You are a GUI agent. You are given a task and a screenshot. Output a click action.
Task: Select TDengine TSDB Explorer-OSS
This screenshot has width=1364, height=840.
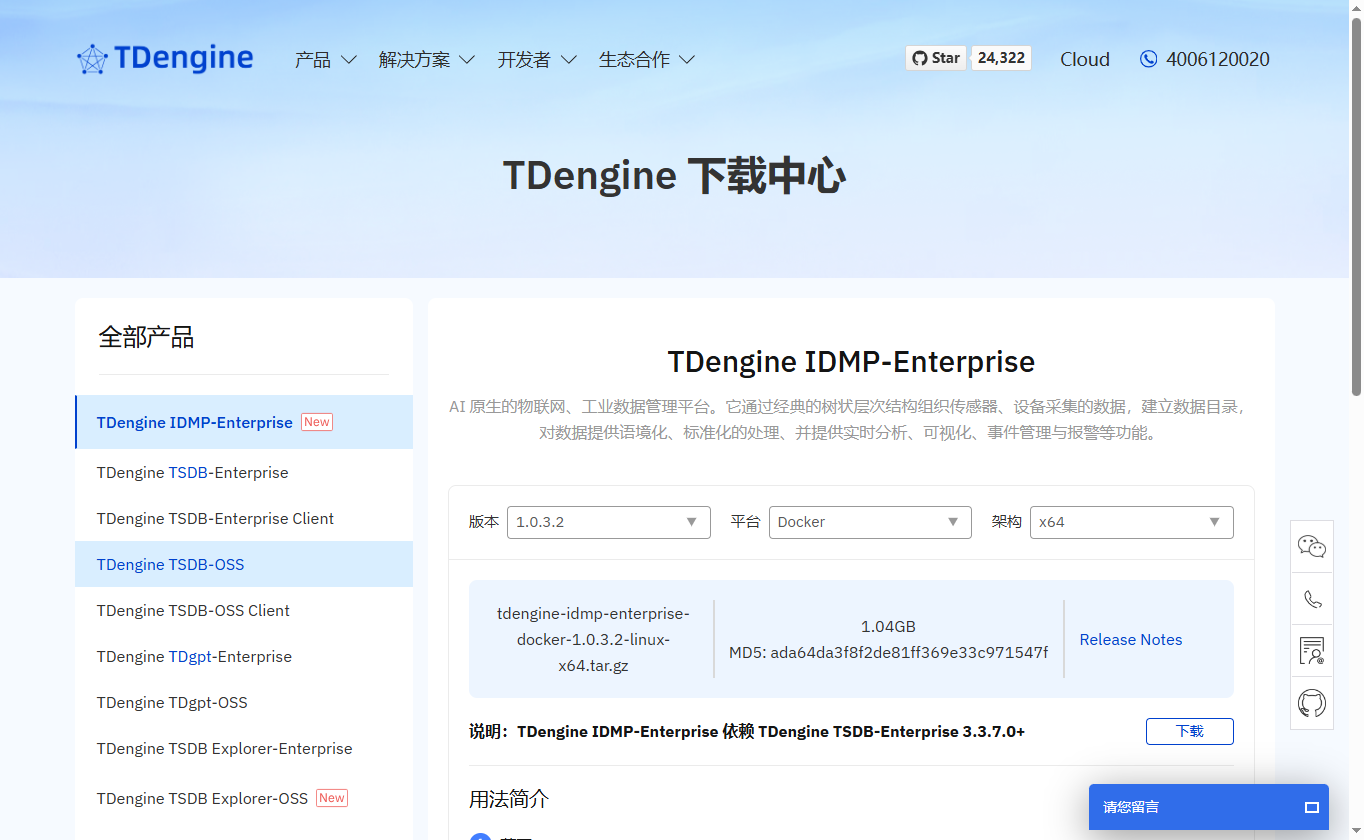pyautogui.click(x=244, y=798)
